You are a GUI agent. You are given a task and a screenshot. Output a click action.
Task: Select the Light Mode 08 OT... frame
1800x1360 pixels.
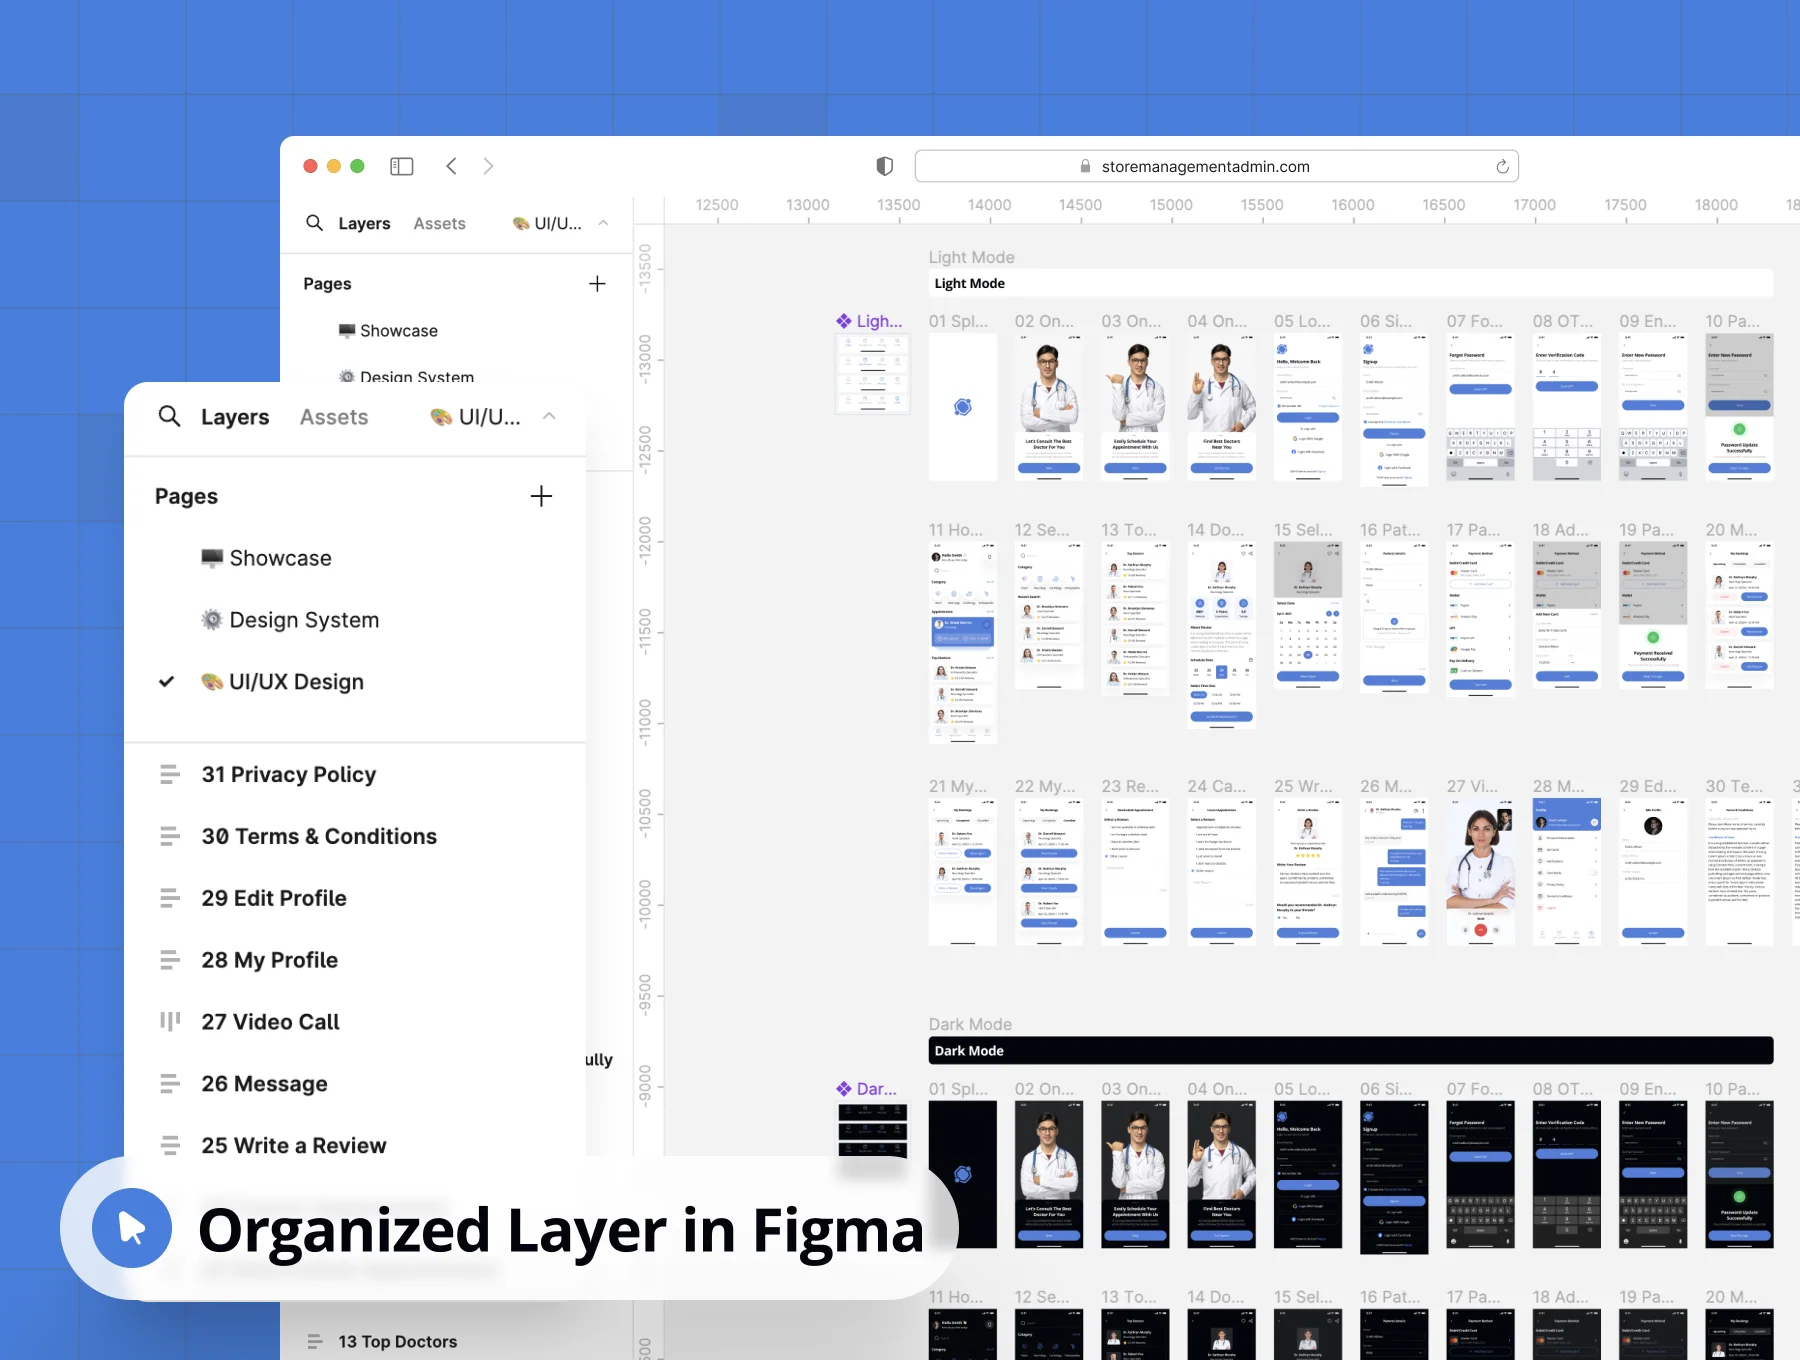click(1567, 407)
